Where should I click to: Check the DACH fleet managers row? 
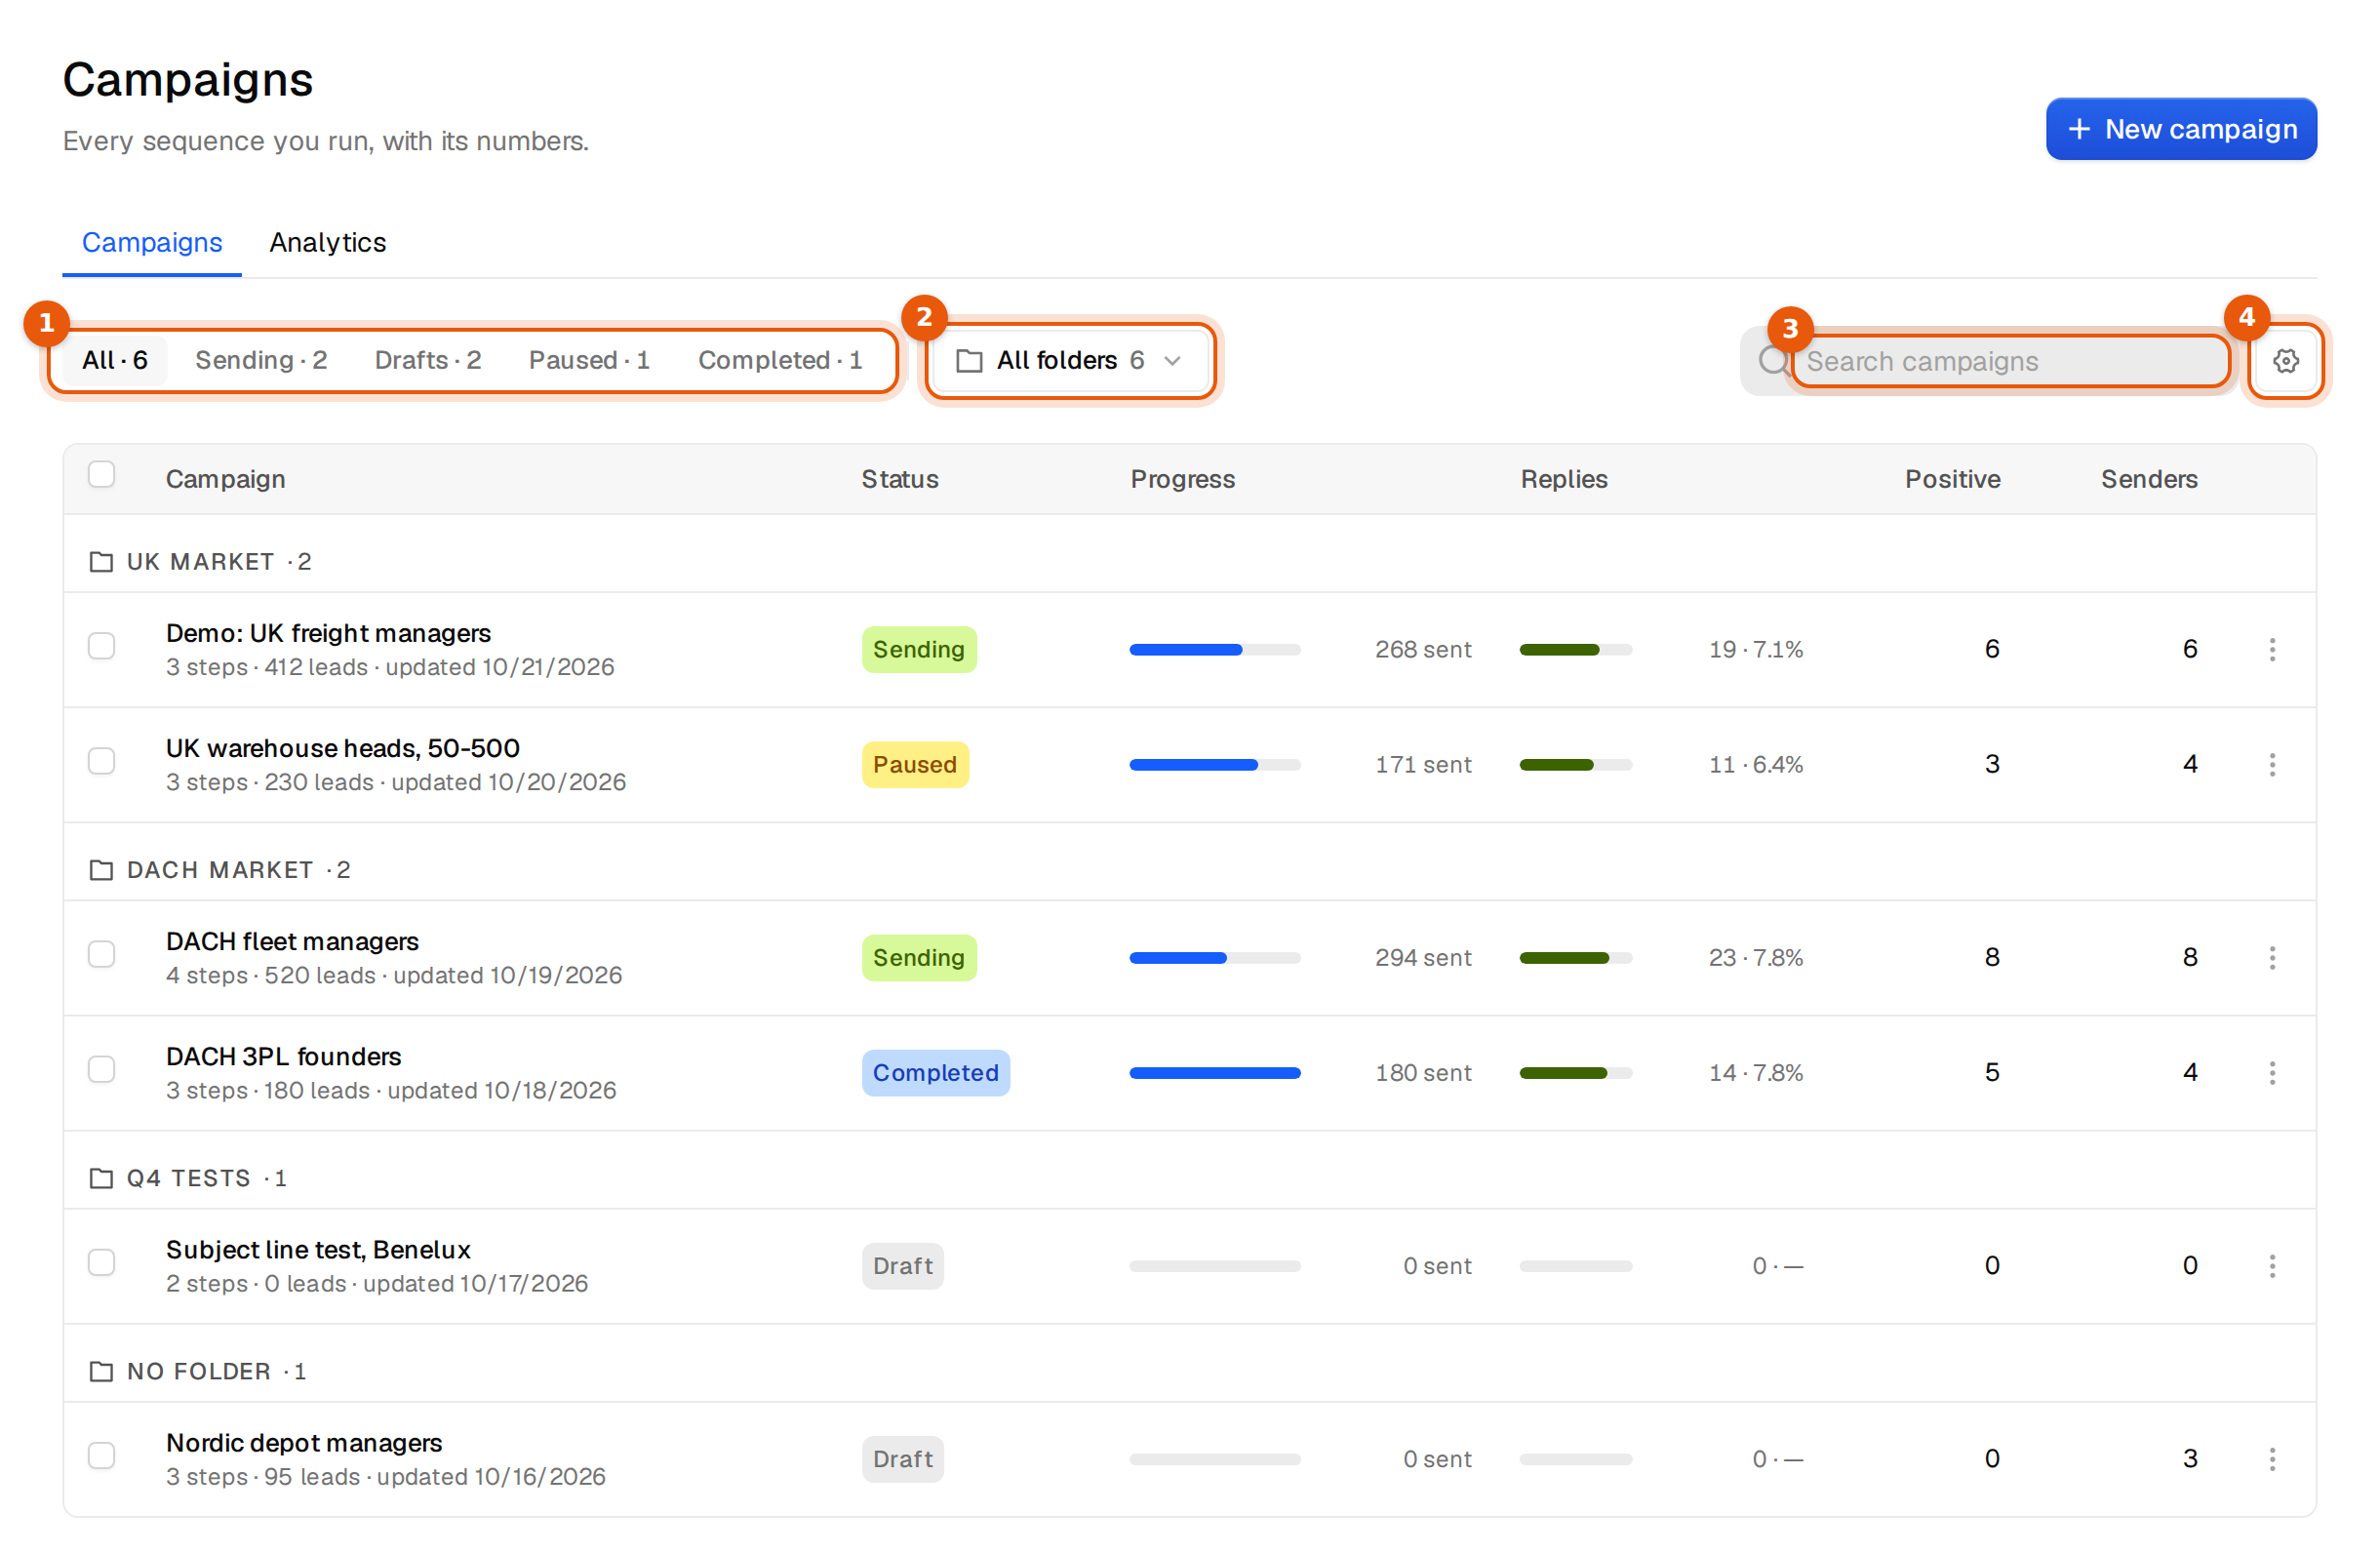tap(101, 954)
